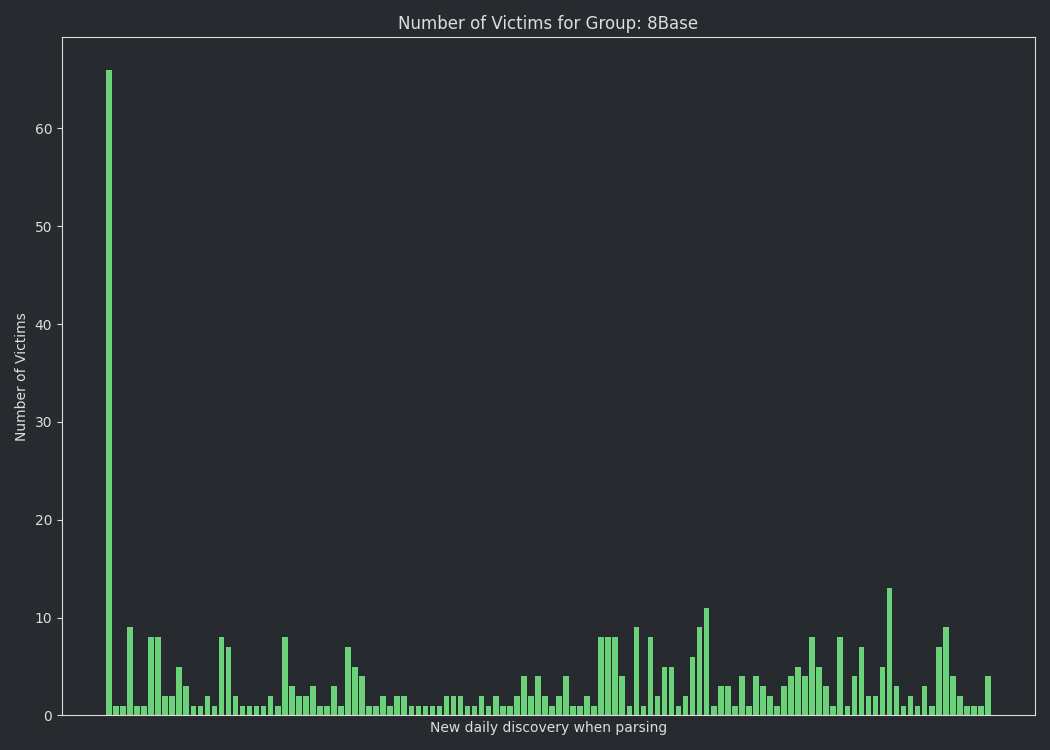Click the y-axis tick label 40
This screenshot has height=750, width=1050.
[44, 325]
